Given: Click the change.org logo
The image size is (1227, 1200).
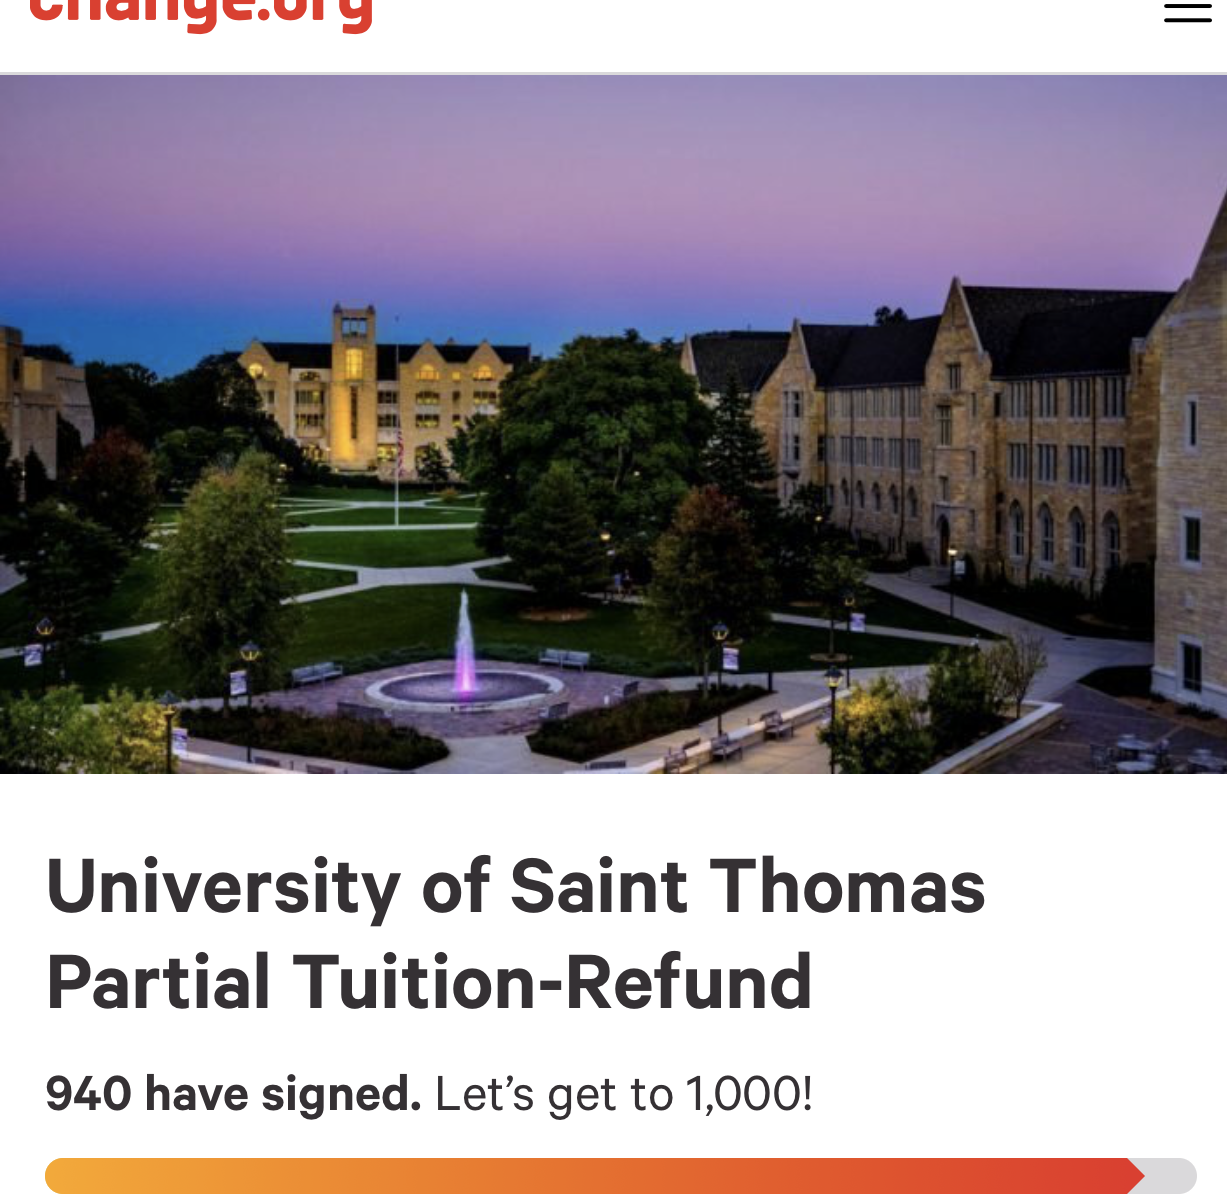Looking at the screenshot, I should point(201,14).
